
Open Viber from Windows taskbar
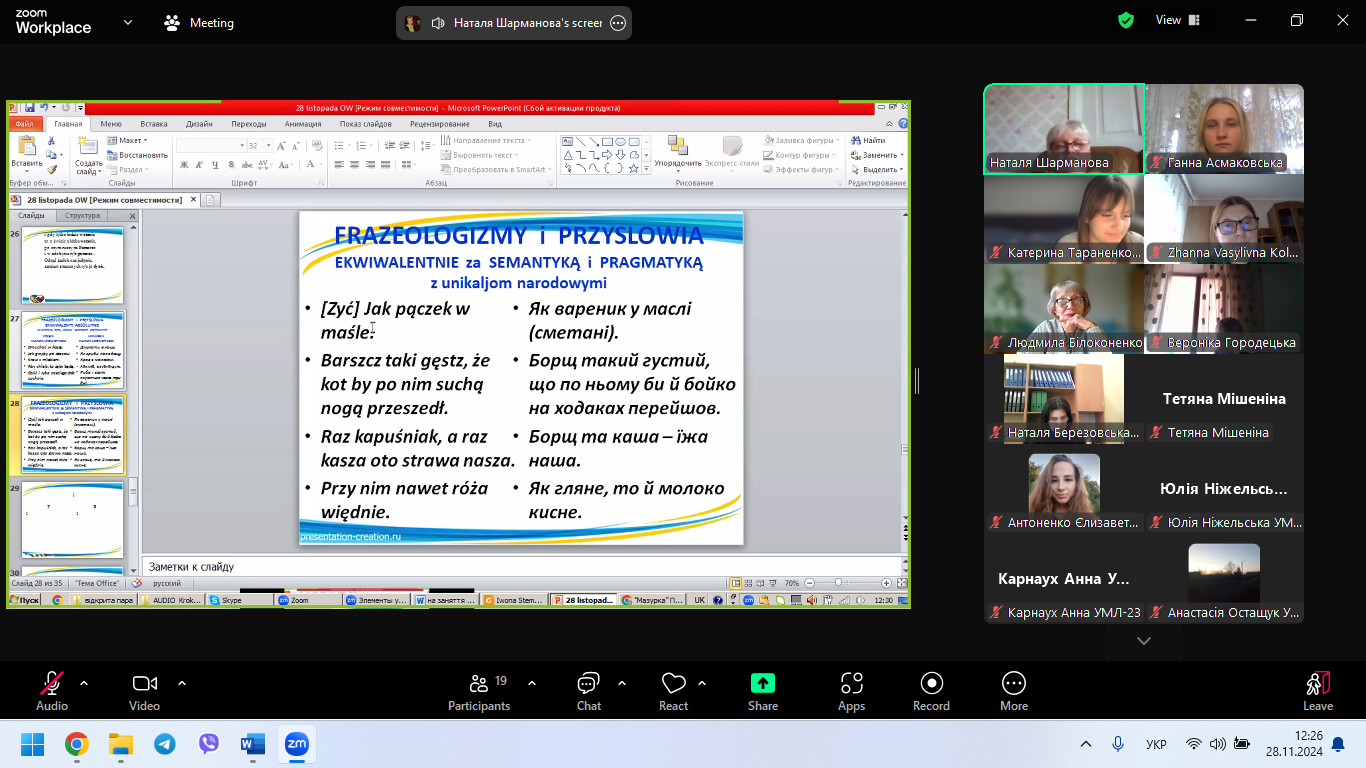(x=209, y=744)
